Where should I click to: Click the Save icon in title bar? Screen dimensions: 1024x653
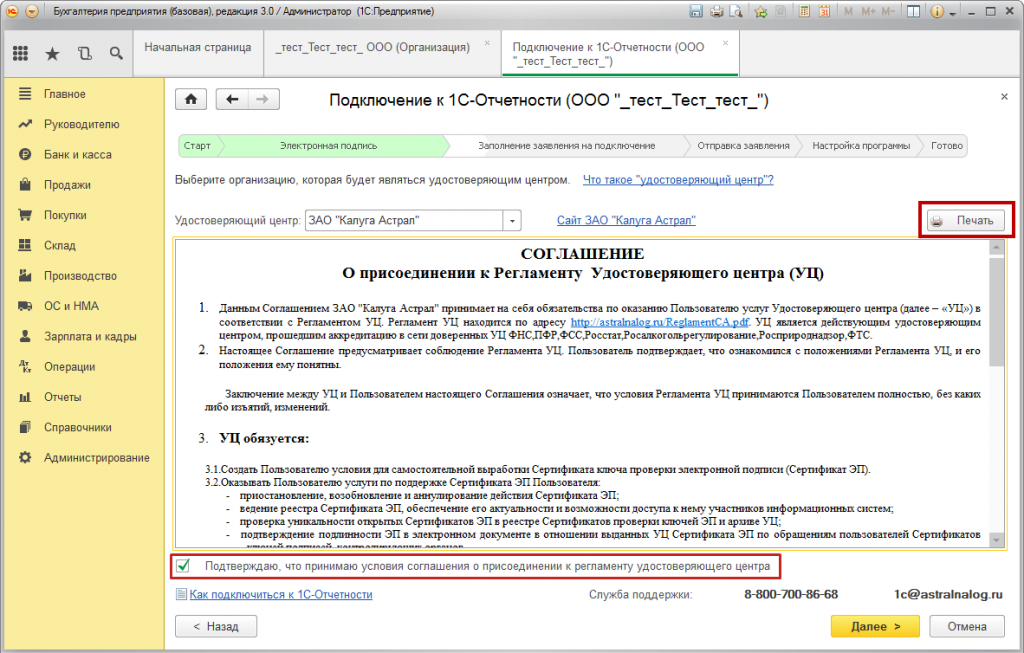(696, 11)
